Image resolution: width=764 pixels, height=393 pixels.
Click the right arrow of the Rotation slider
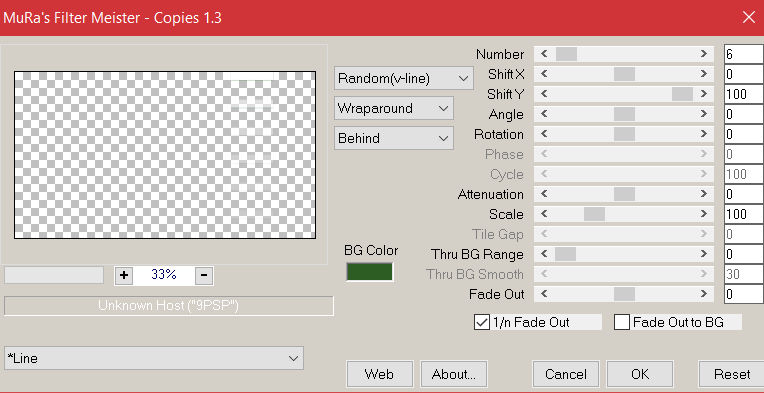(x=704, y=134)
